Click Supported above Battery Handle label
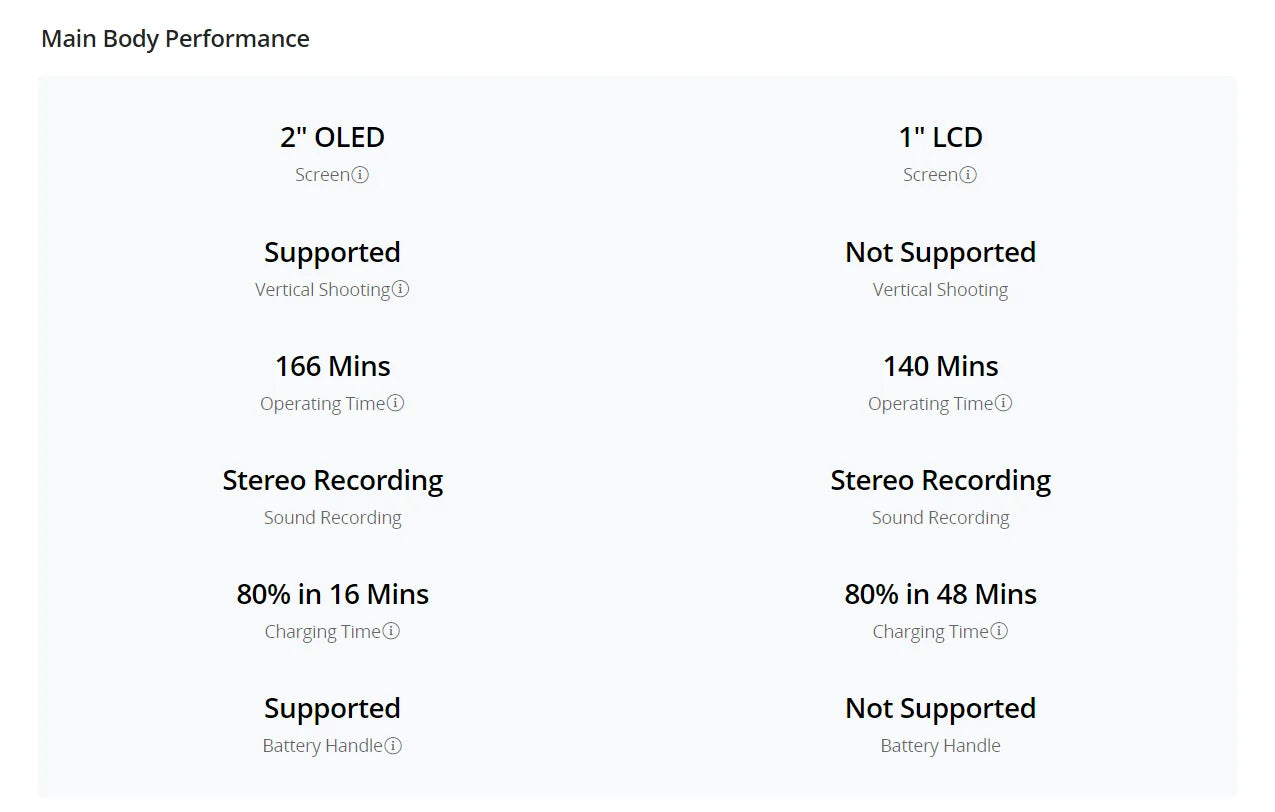This screenshot has height=812, width=1275. [332, 708]
